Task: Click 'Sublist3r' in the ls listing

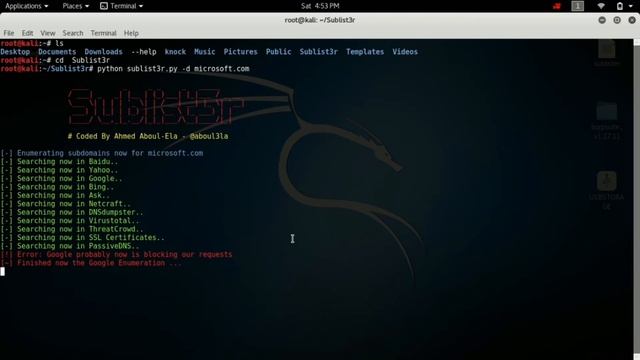Action: pos(318,52)
